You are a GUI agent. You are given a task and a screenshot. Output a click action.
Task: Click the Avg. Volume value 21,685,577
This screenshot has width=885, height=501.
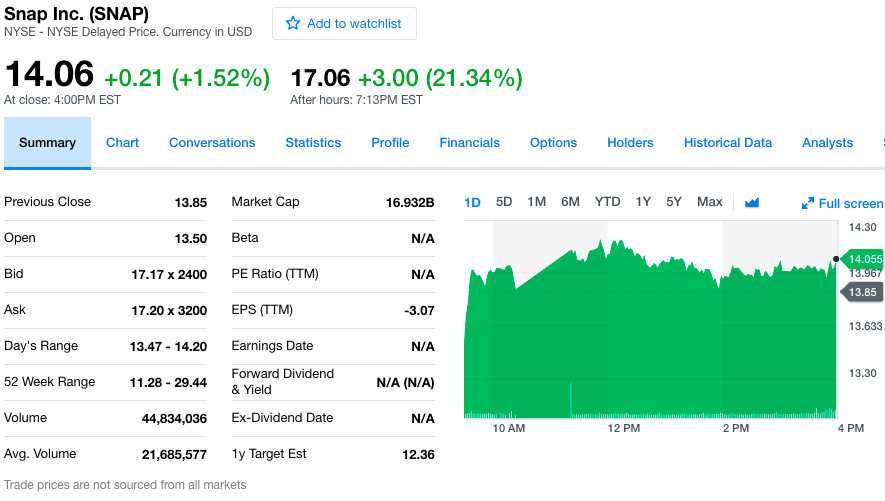(174, 455)
